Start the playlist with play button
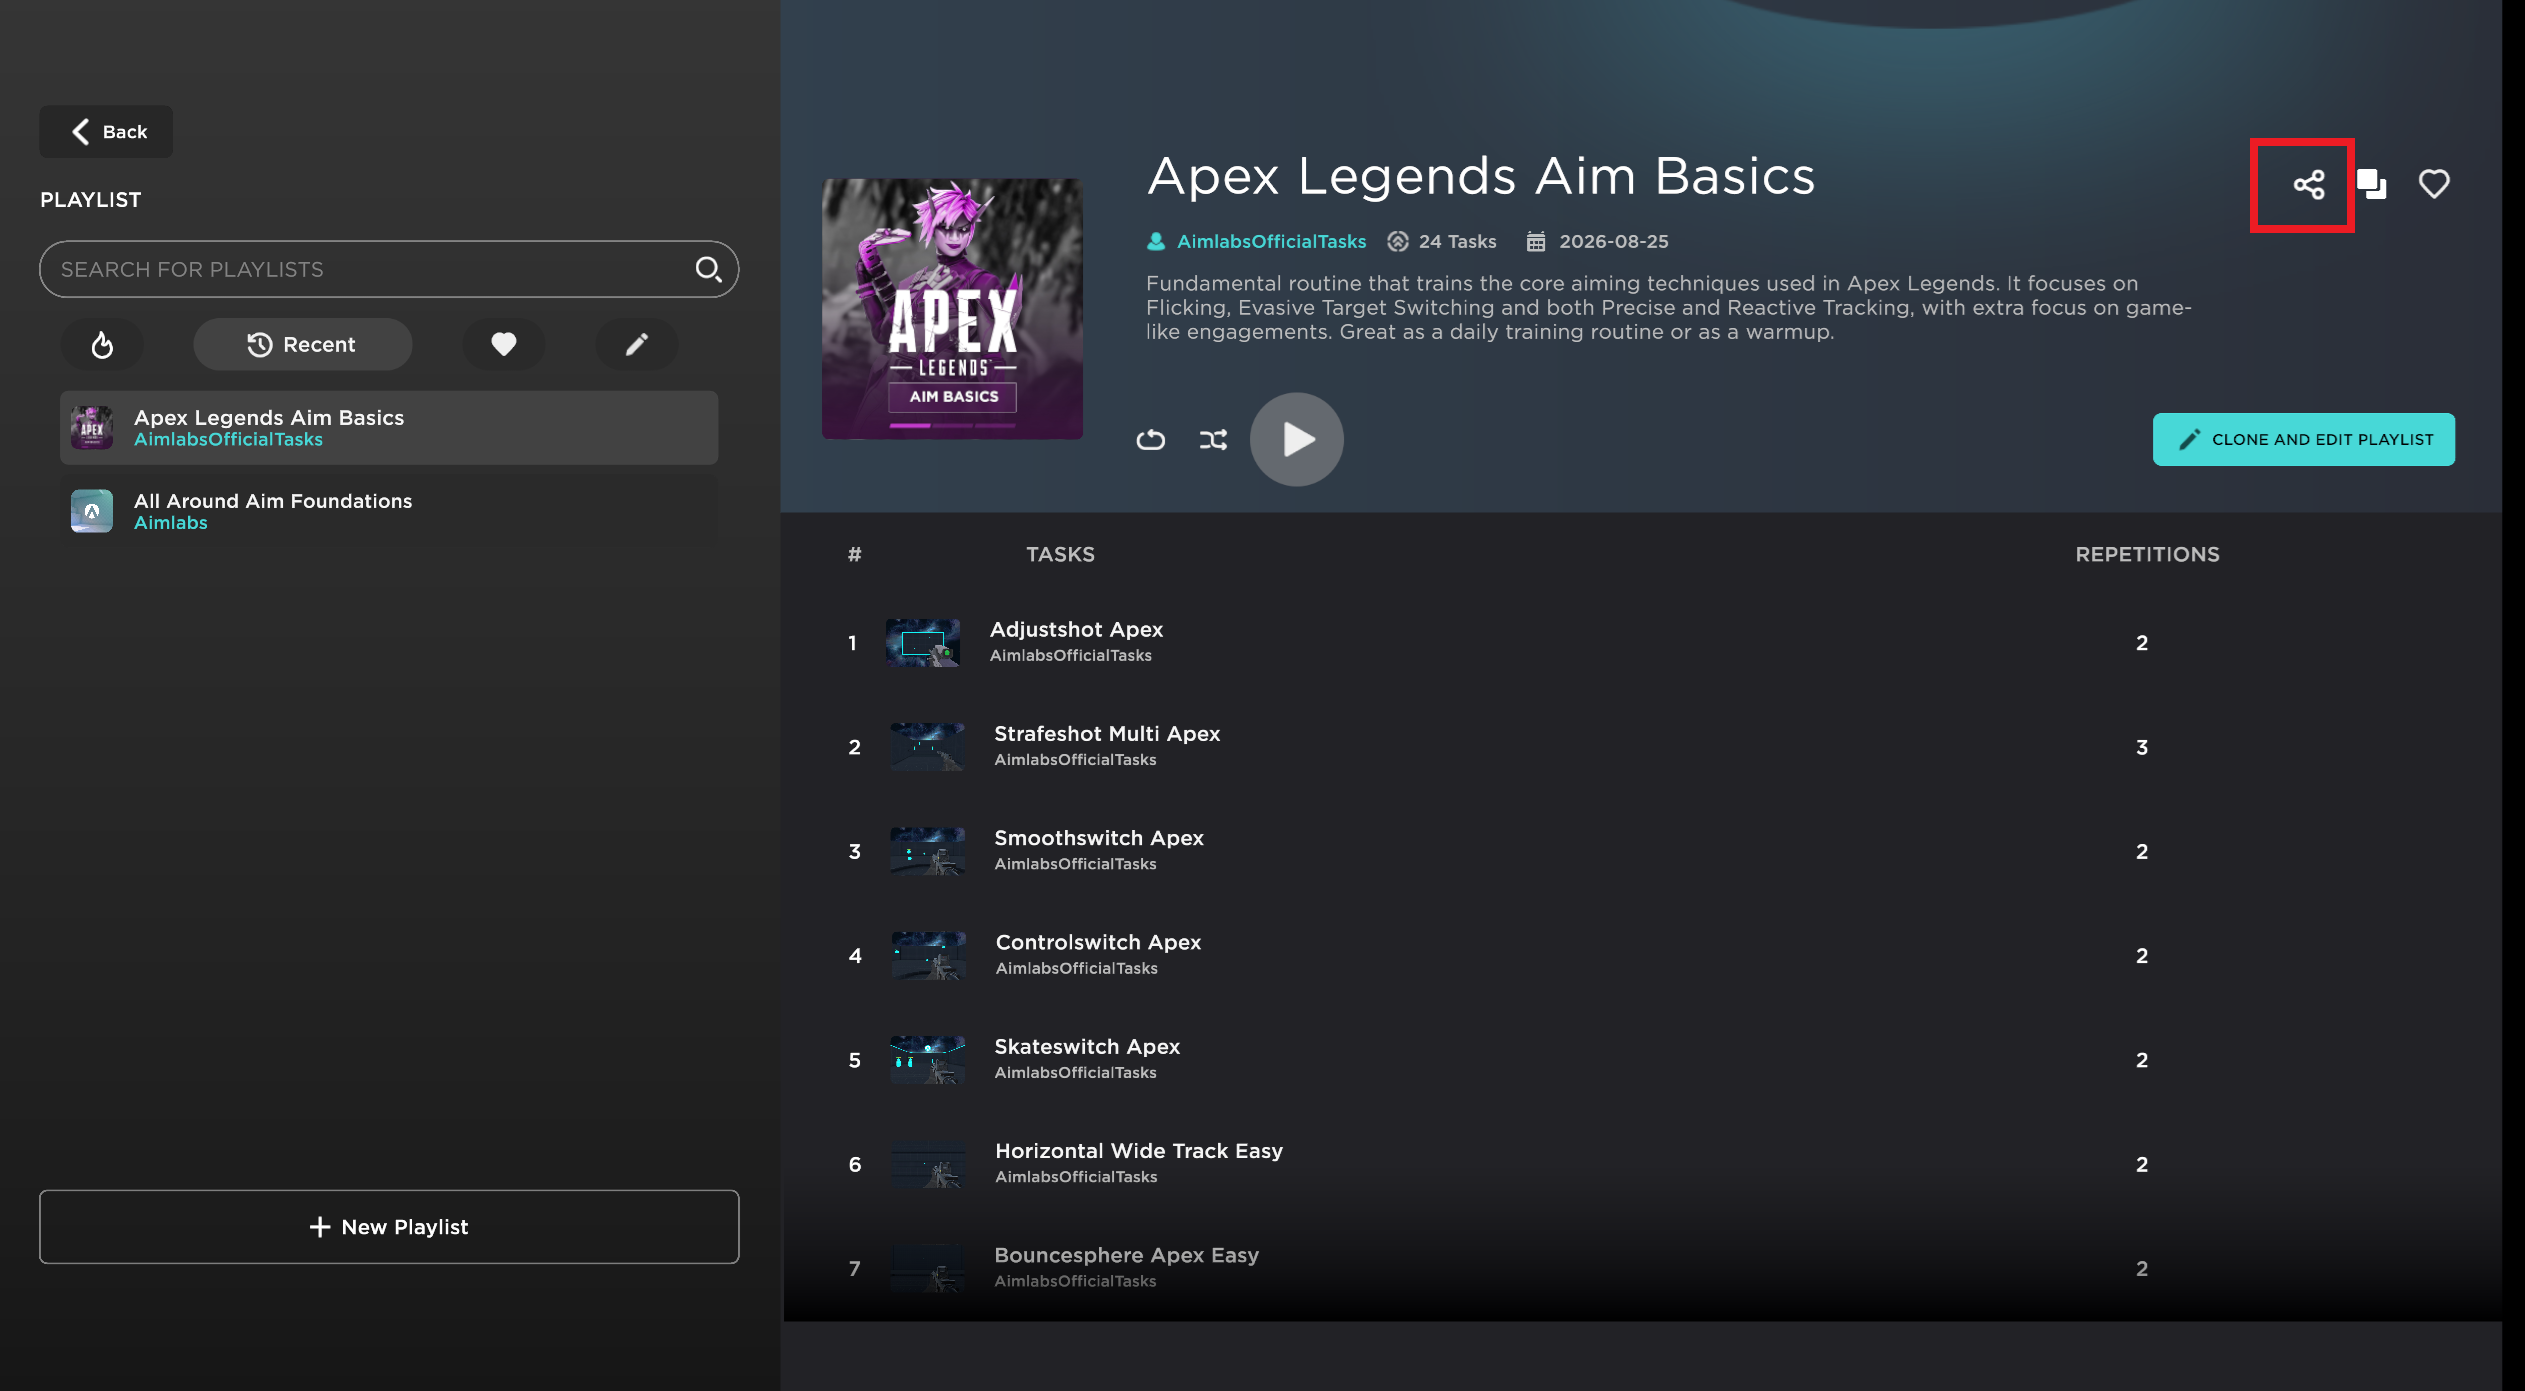This screenshot has width=2525, height=1391. (1296, 439)
